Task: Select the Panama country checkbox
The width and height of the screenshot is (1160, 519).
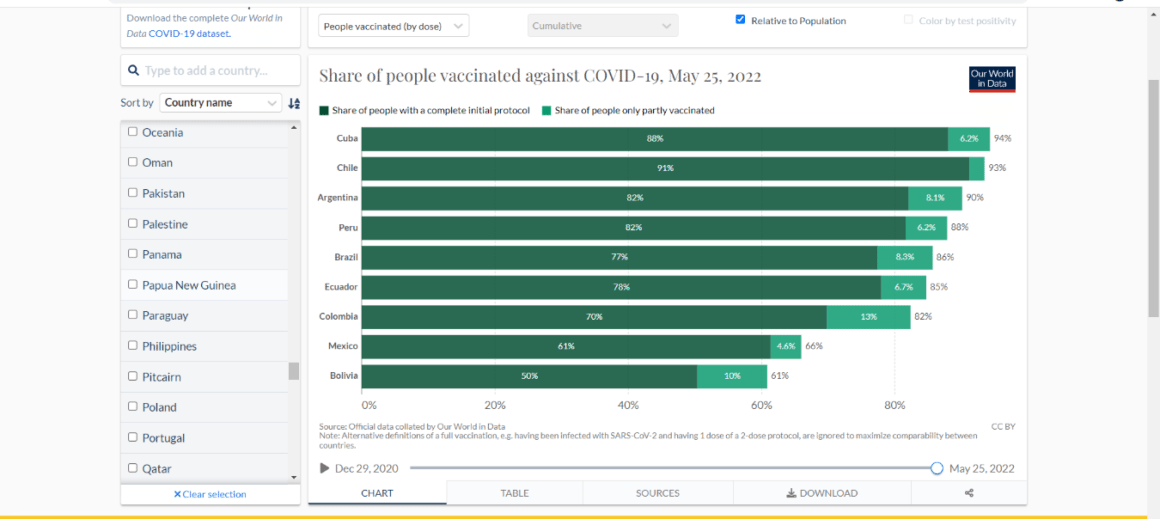Action: pyautogui.click(x=133, y=254)
